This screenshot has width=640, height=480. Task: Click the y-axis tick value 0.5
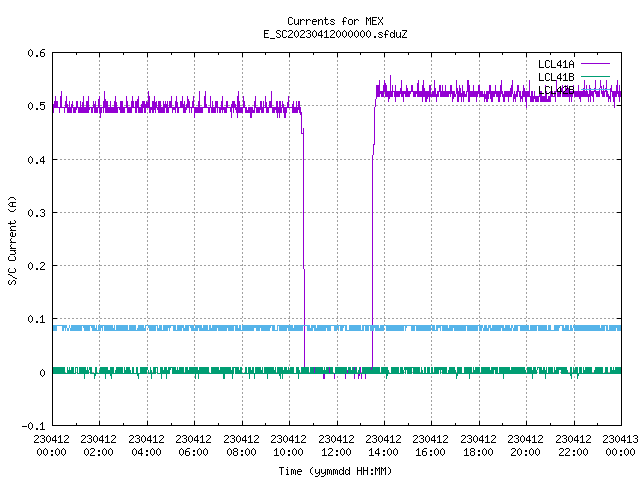[x=36, y=106]
